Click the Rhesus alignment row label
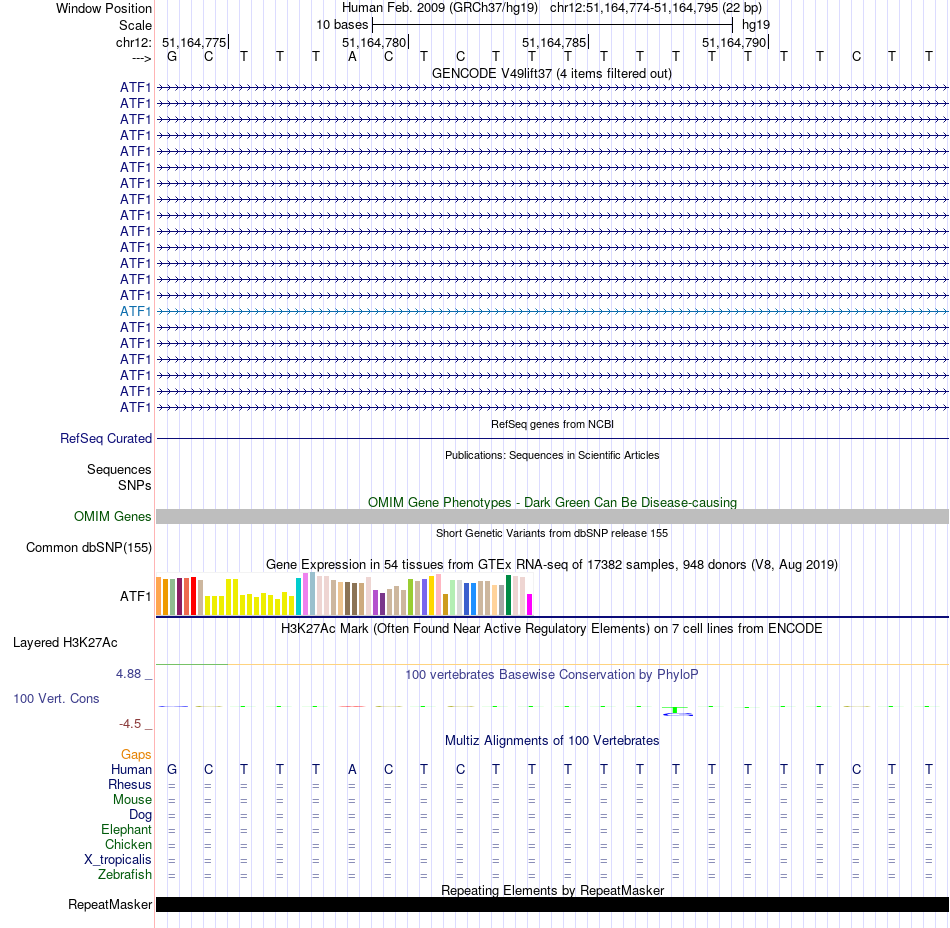This screenshot has width=950, height=928. tap(130, 784)
